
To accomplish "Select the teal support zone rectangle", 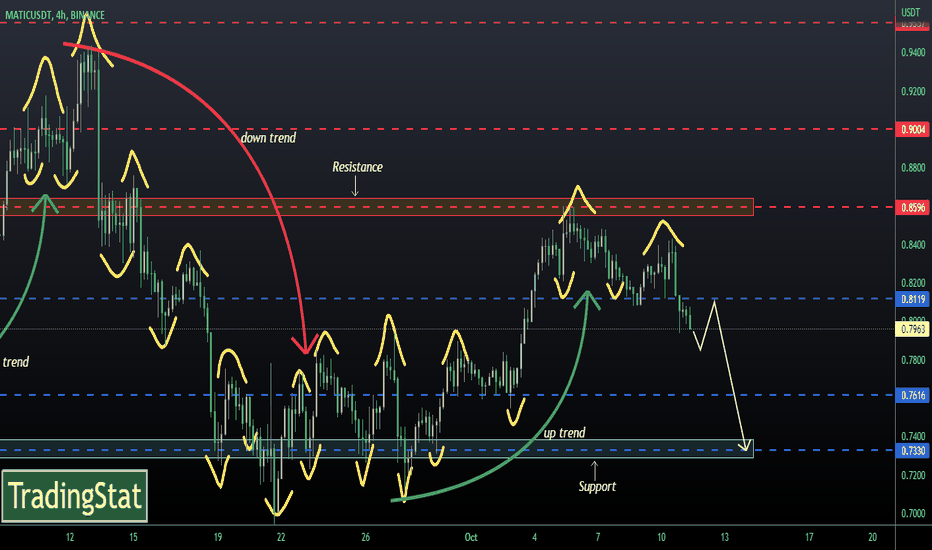I will click(377, 449).
